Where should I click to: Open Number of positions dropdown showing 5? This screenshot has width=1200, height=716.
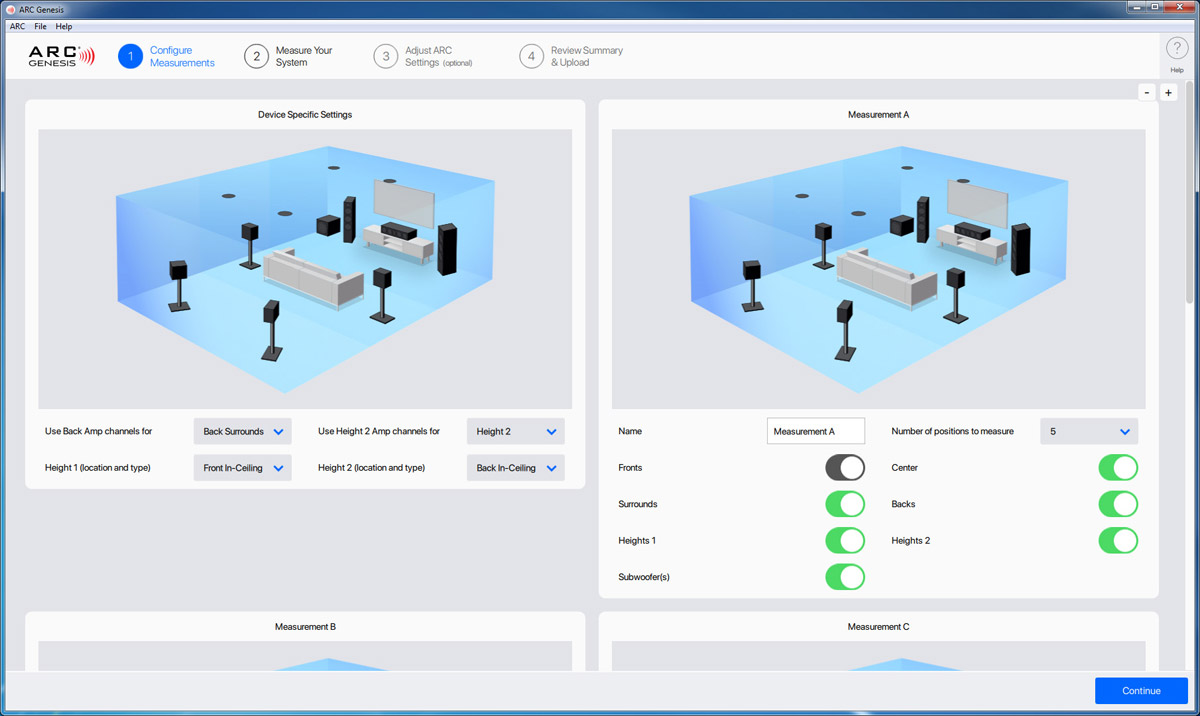[x=1089, y=432]
